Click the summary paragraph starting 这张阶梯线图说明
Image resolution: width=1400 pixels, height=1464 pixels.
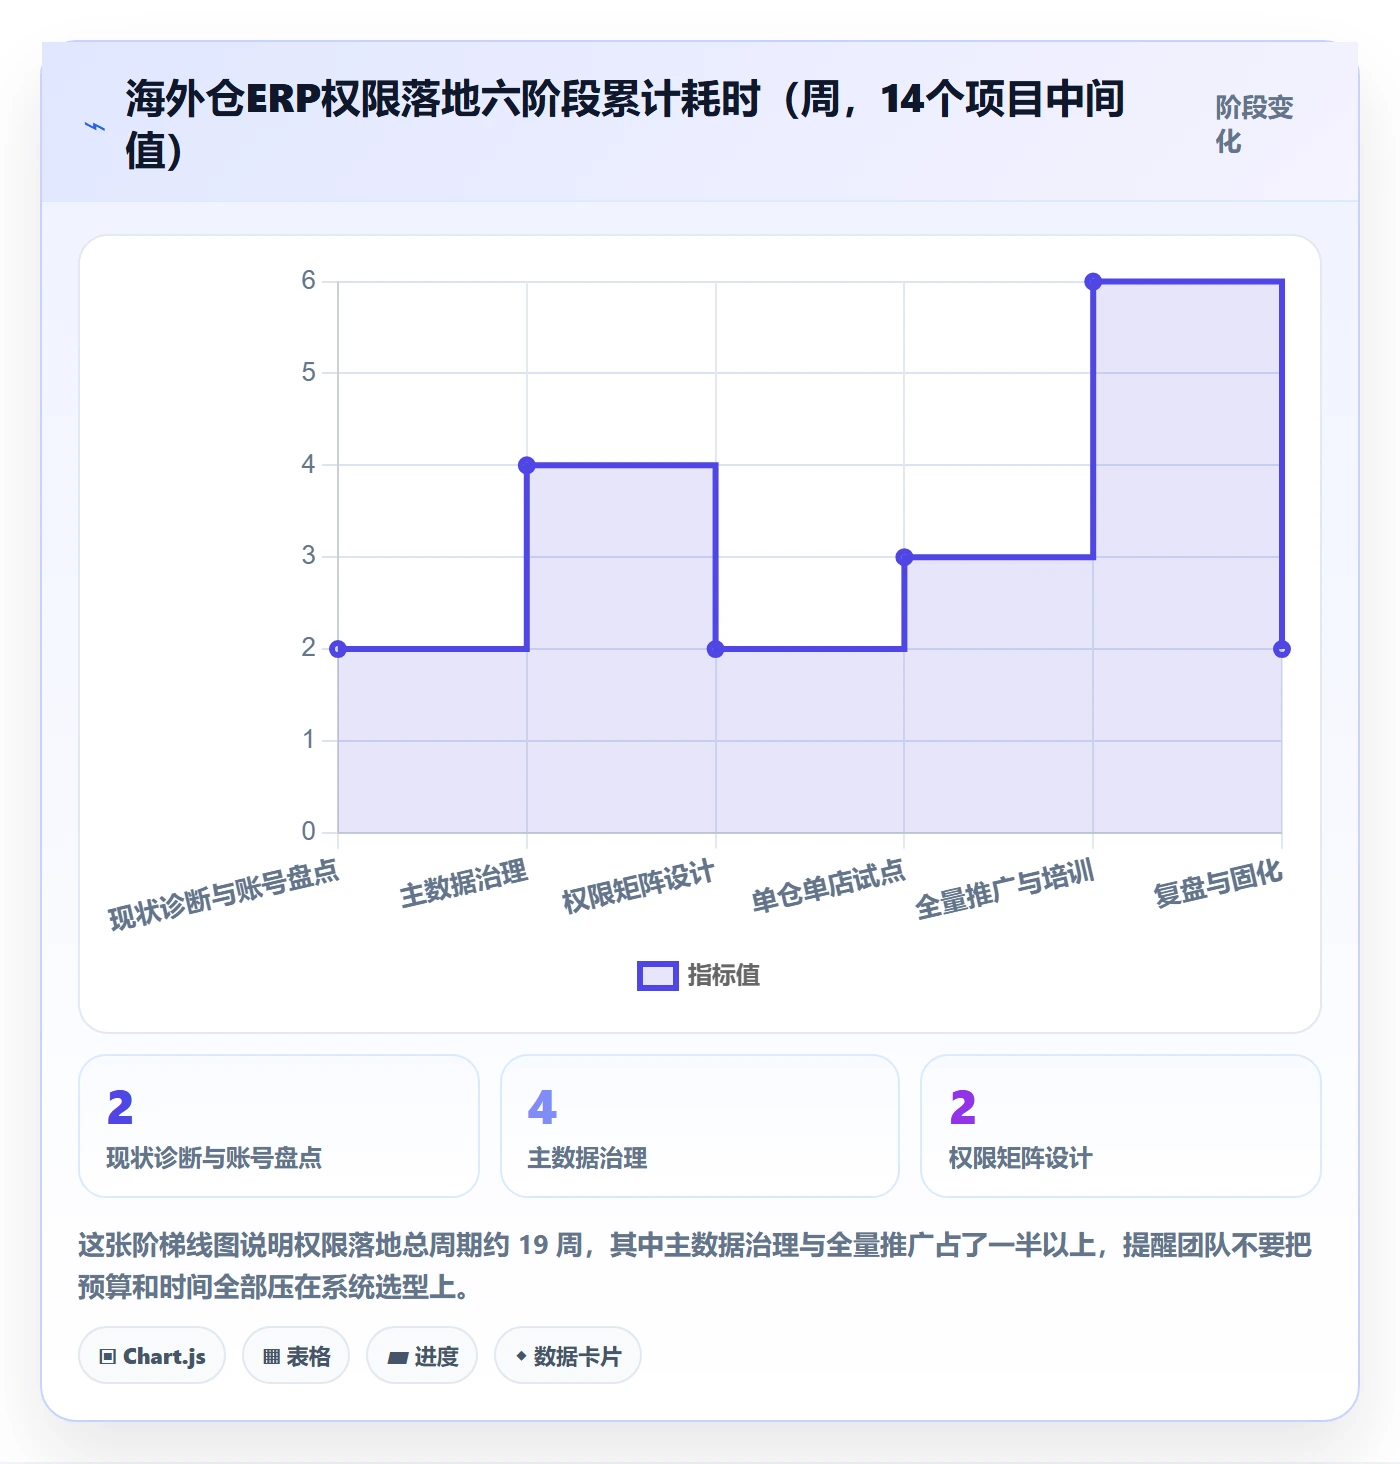pos(695,1265)
